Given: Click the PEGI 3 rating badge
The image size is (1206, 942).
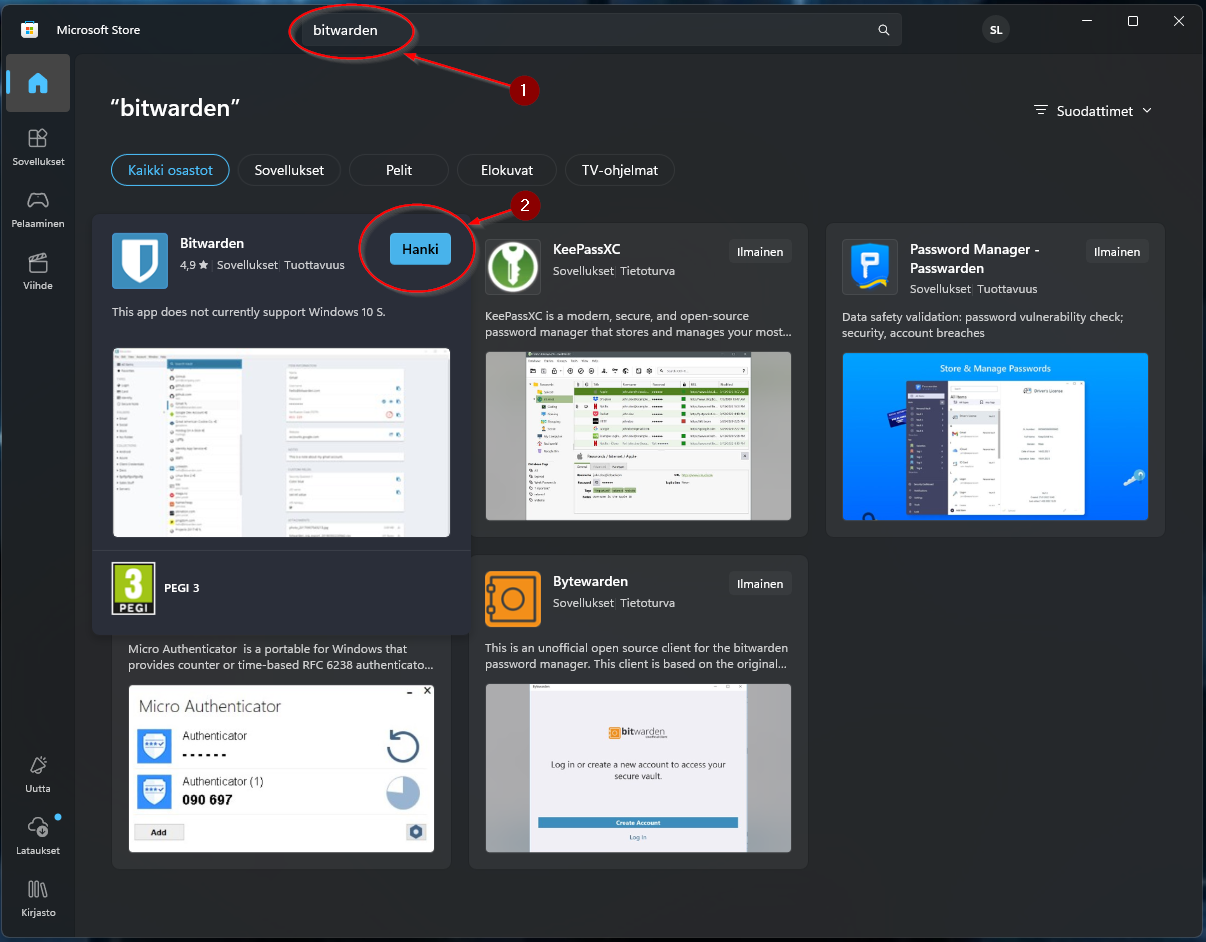Looking at the screenshot, I should pos(133,588).
